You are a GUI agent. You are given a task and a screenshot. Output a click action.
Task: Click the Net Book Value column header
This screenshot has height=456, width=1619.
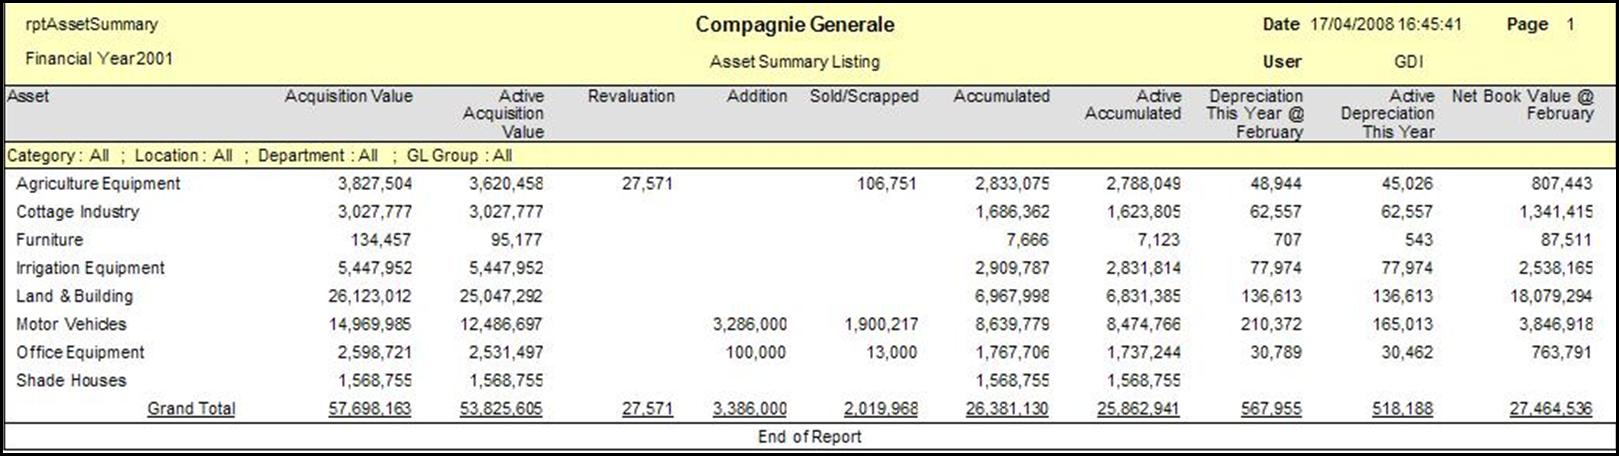pyautogui.click(x=1522, y=104)
